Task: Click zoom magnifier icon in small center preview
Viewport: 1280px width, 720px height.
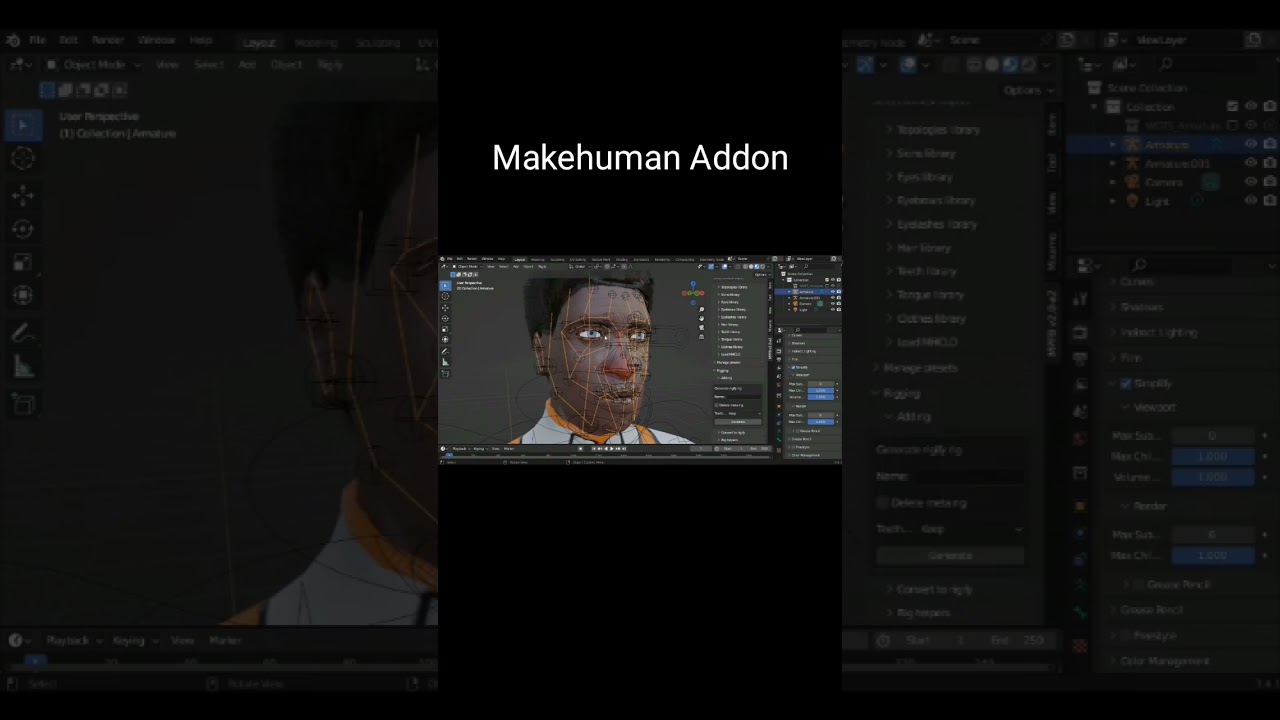Action: (x=701, y=308)
